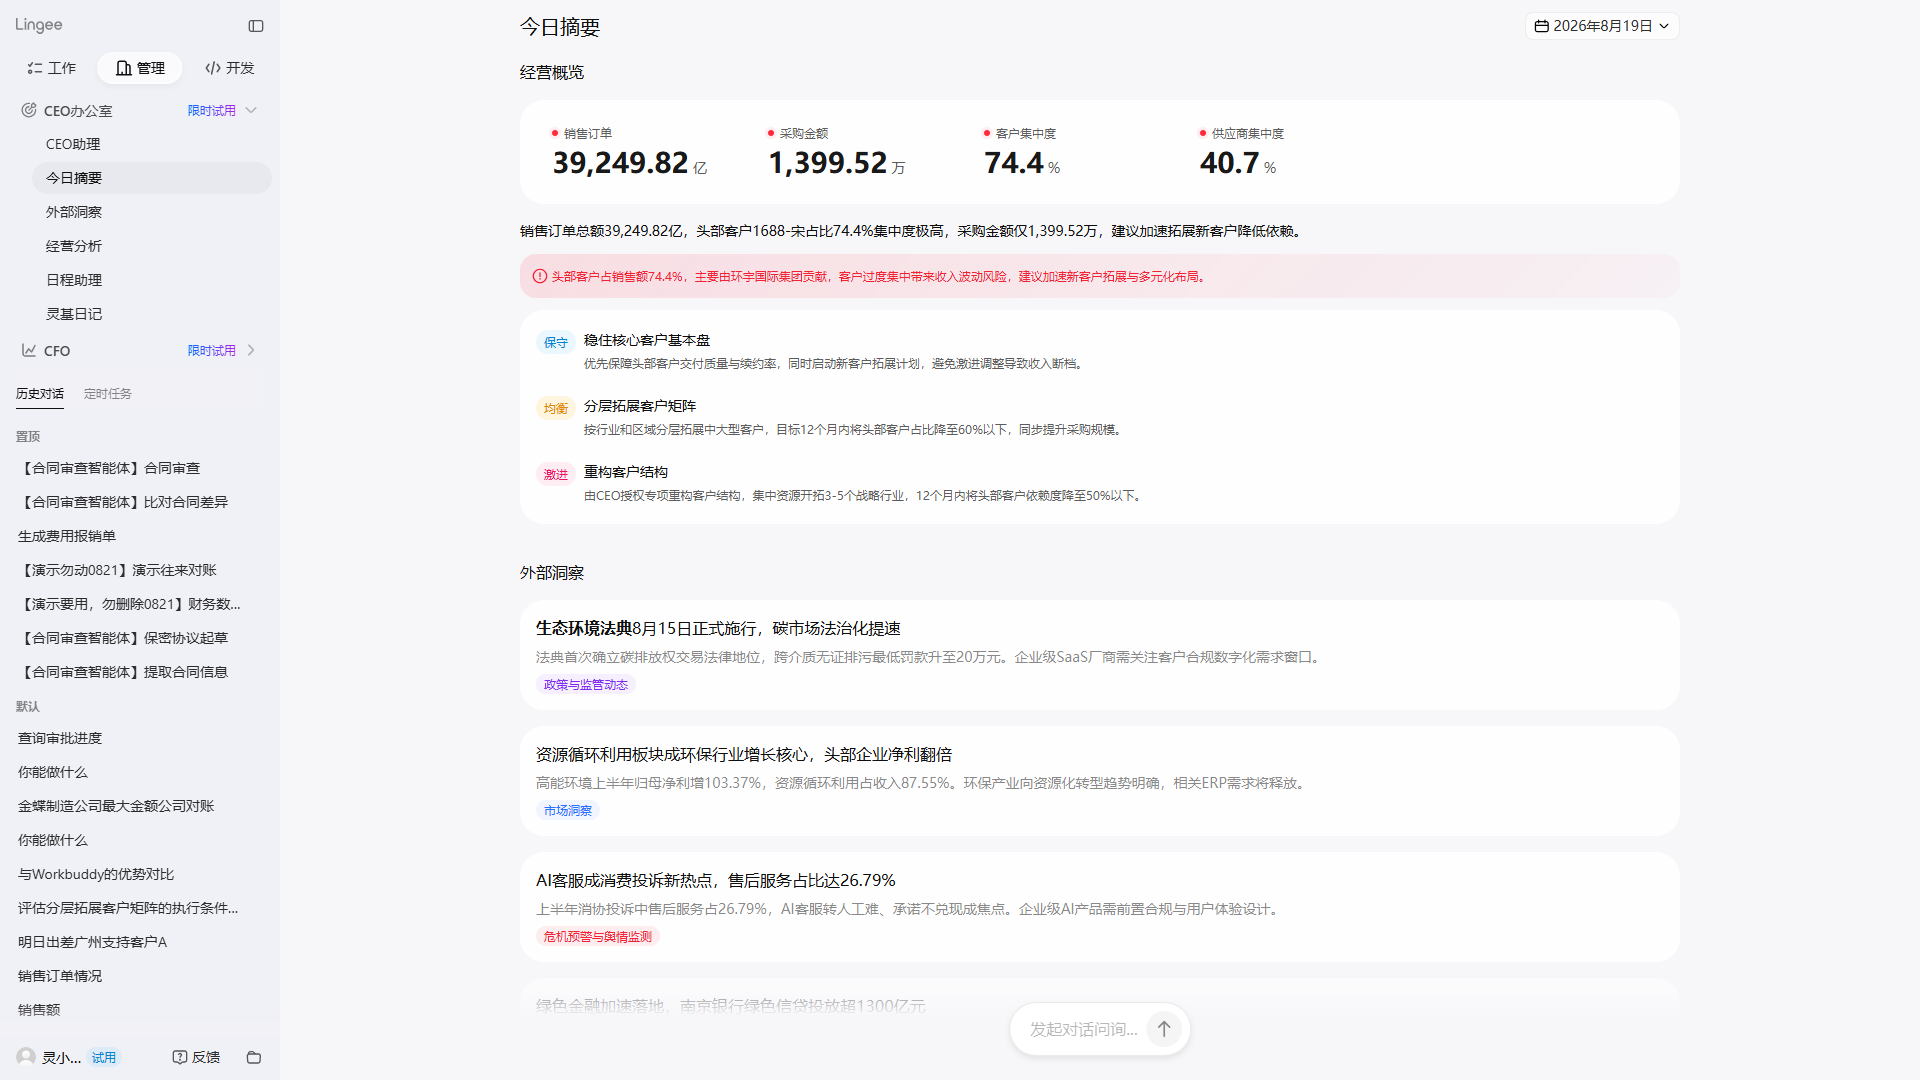Open CEO助理
The width and height of the screenshot is (1920, 1080).
(x=152, y=144)
